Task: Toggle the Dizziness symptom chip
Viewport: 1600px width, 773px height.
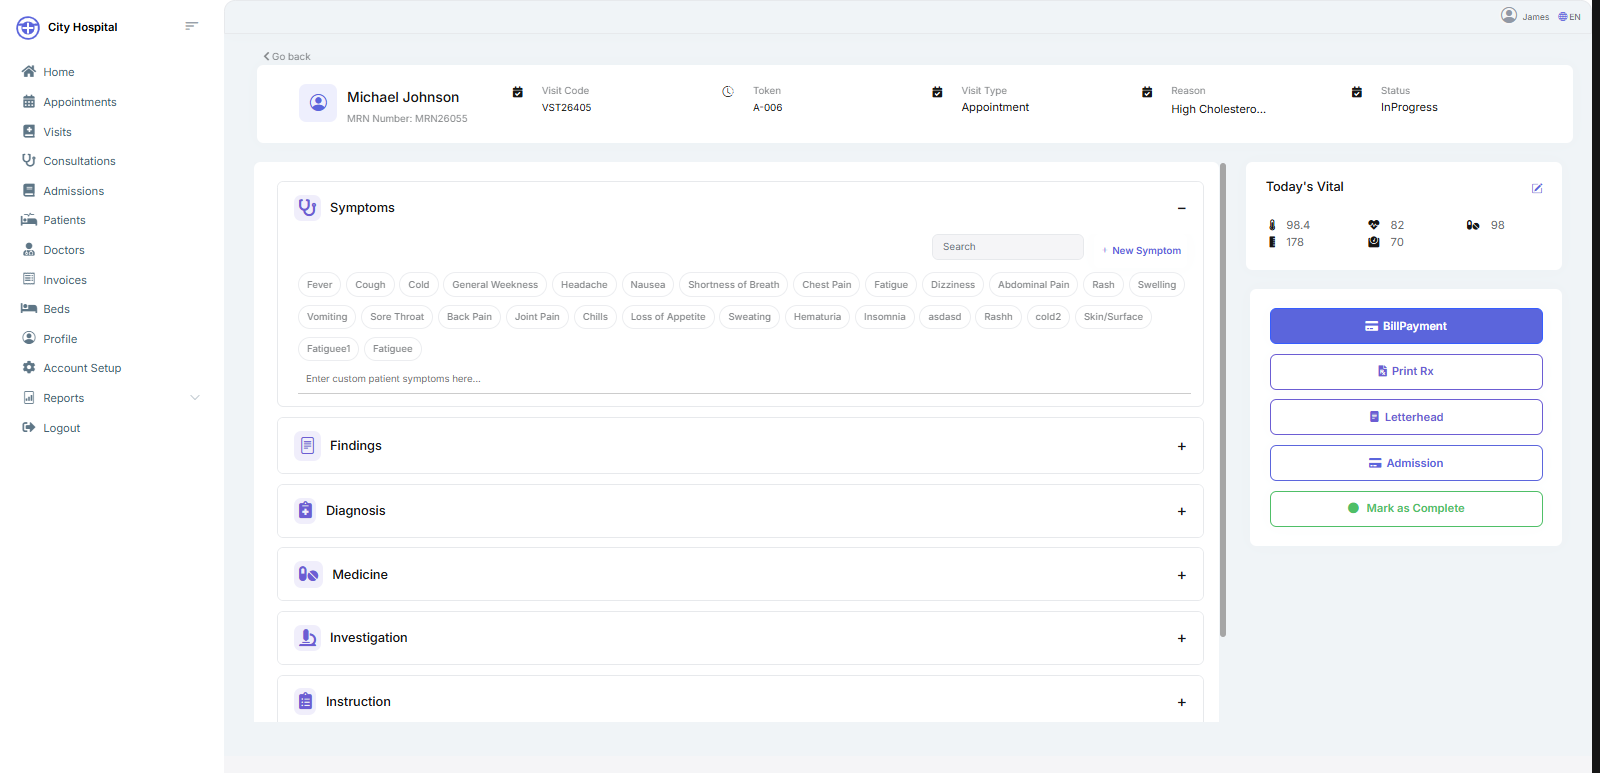Action: tap(953, 285)
